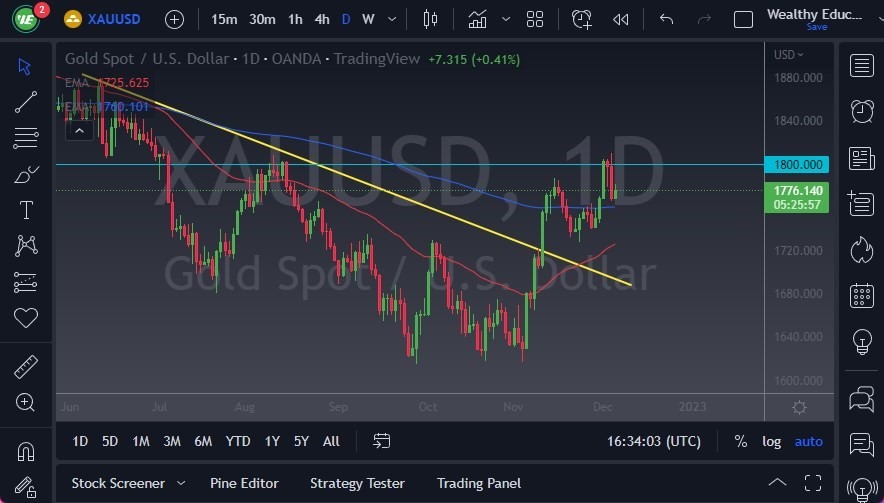Open the news panel

861,158
